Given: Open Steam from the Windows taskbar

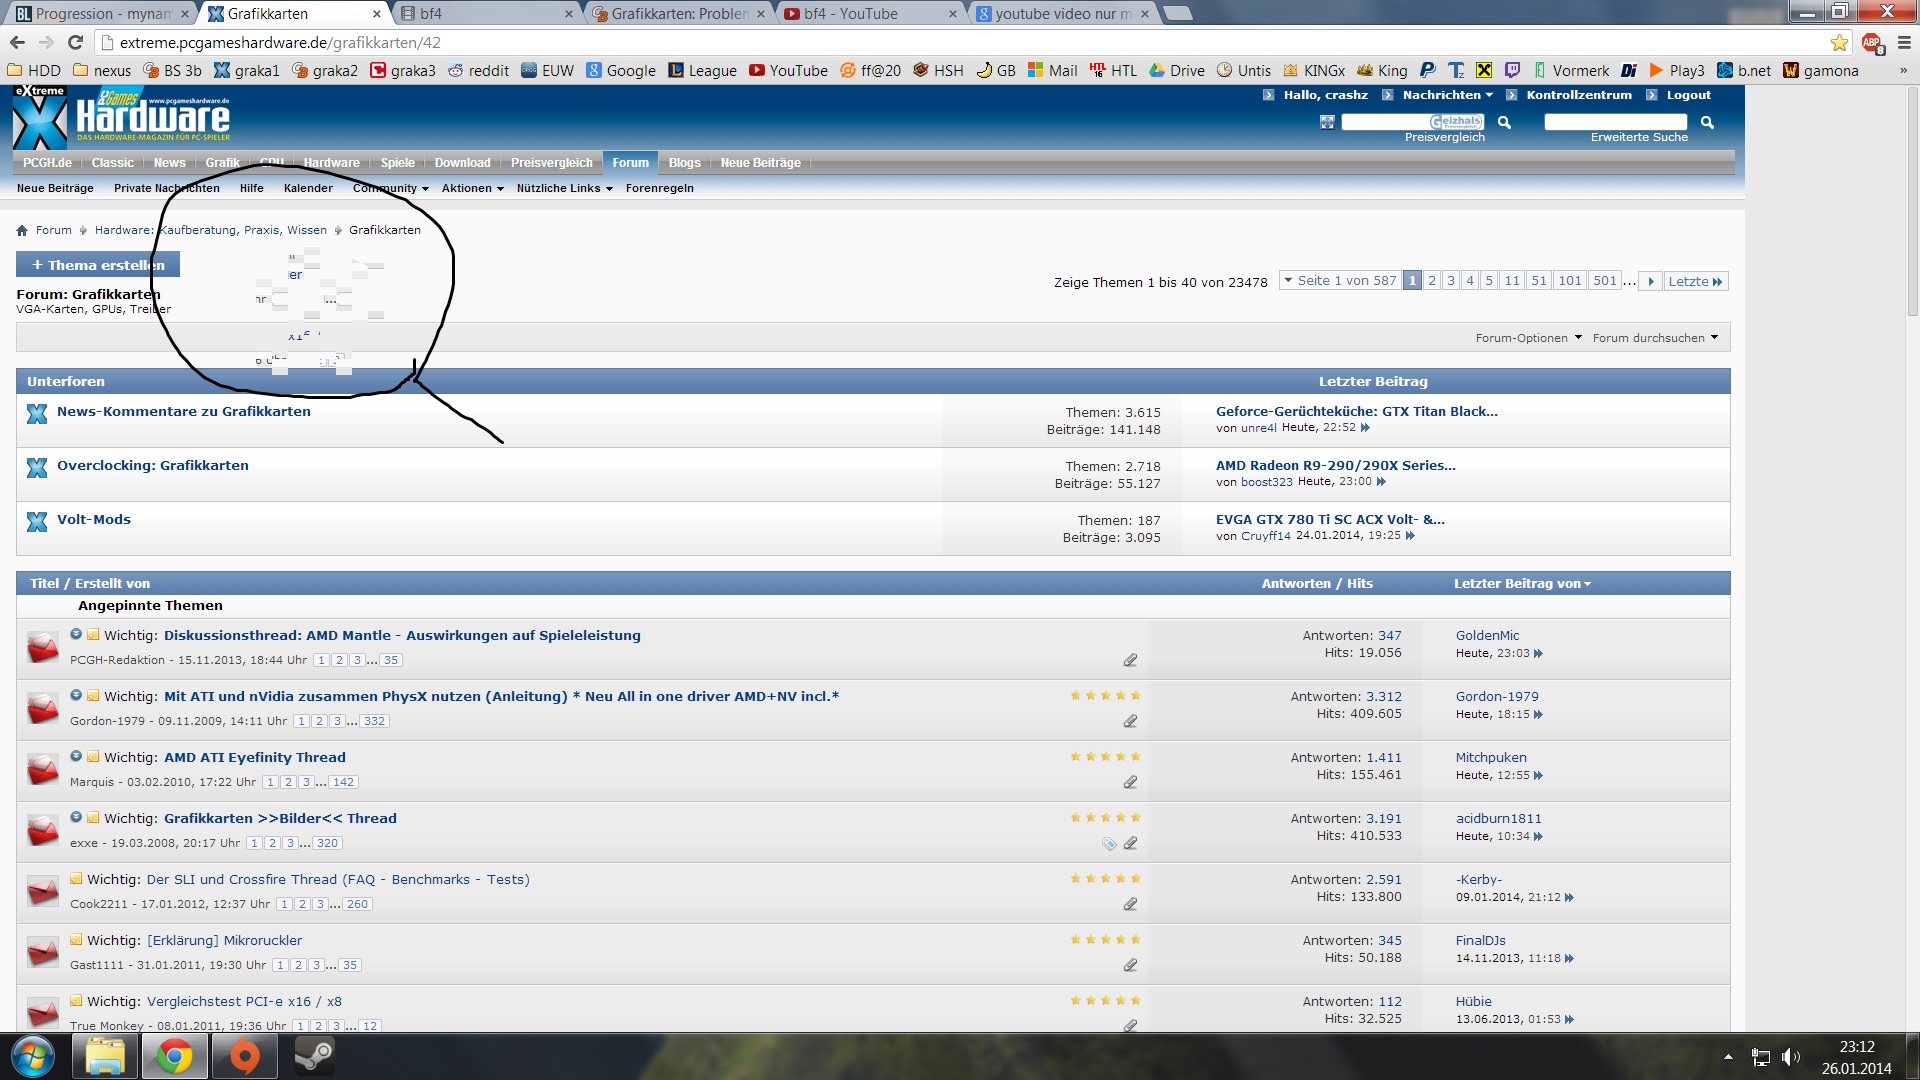Looking at the screenshot, I should pyautogui.click(x=313, y=1055).
